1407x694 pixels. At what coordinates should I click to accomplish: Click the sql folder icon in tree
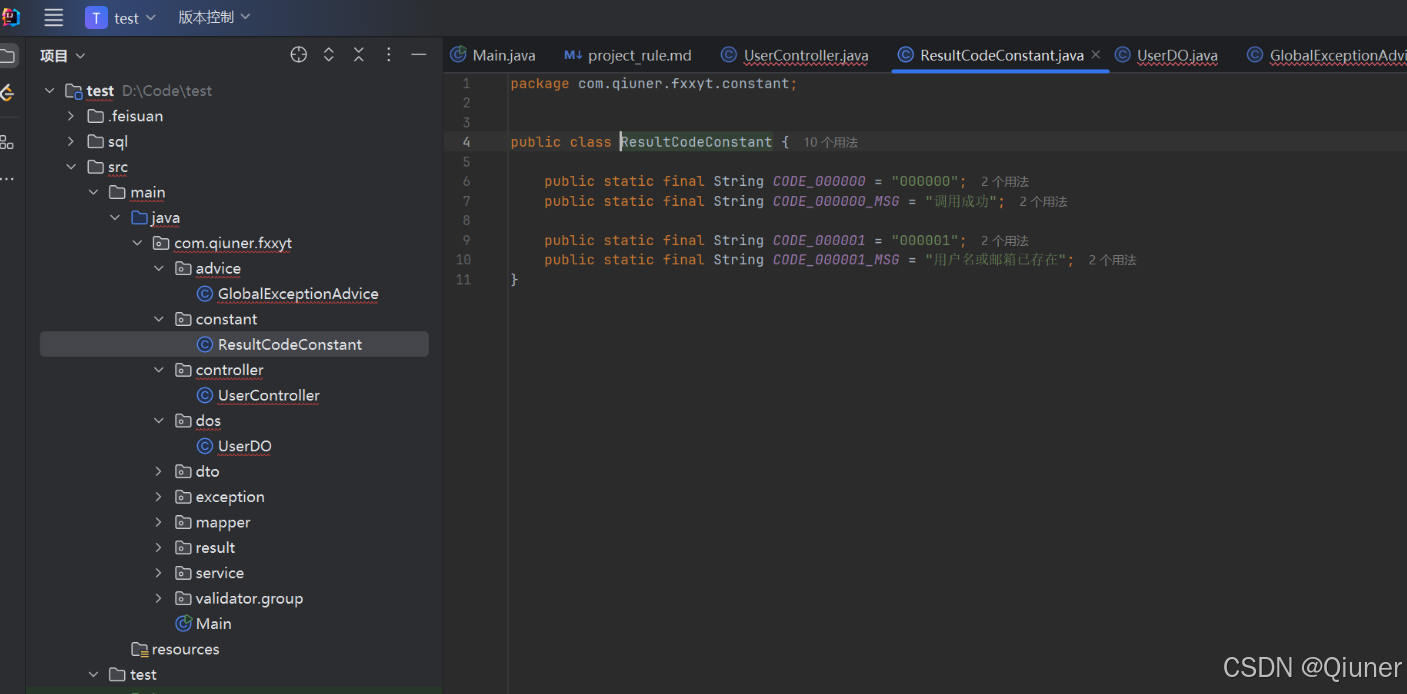[96, 142]
